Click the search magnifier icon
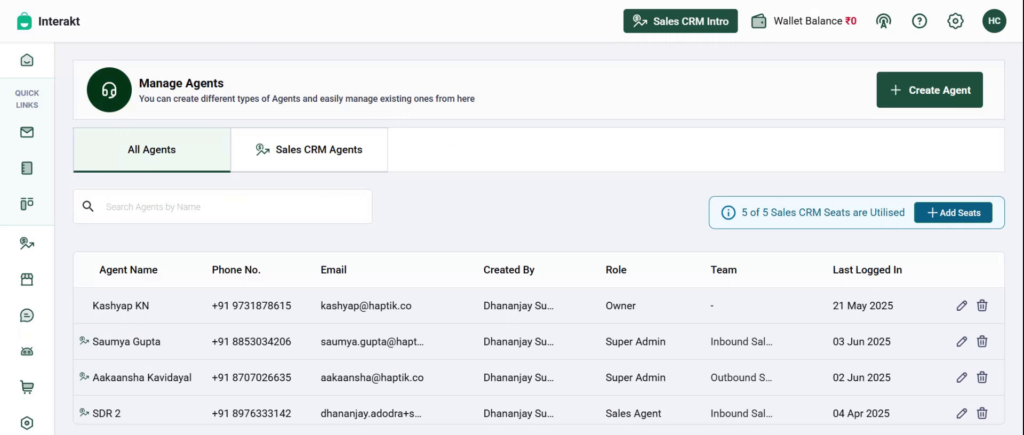The height and width of the screenshot is (435, 1024). click(x=88, y=206)
